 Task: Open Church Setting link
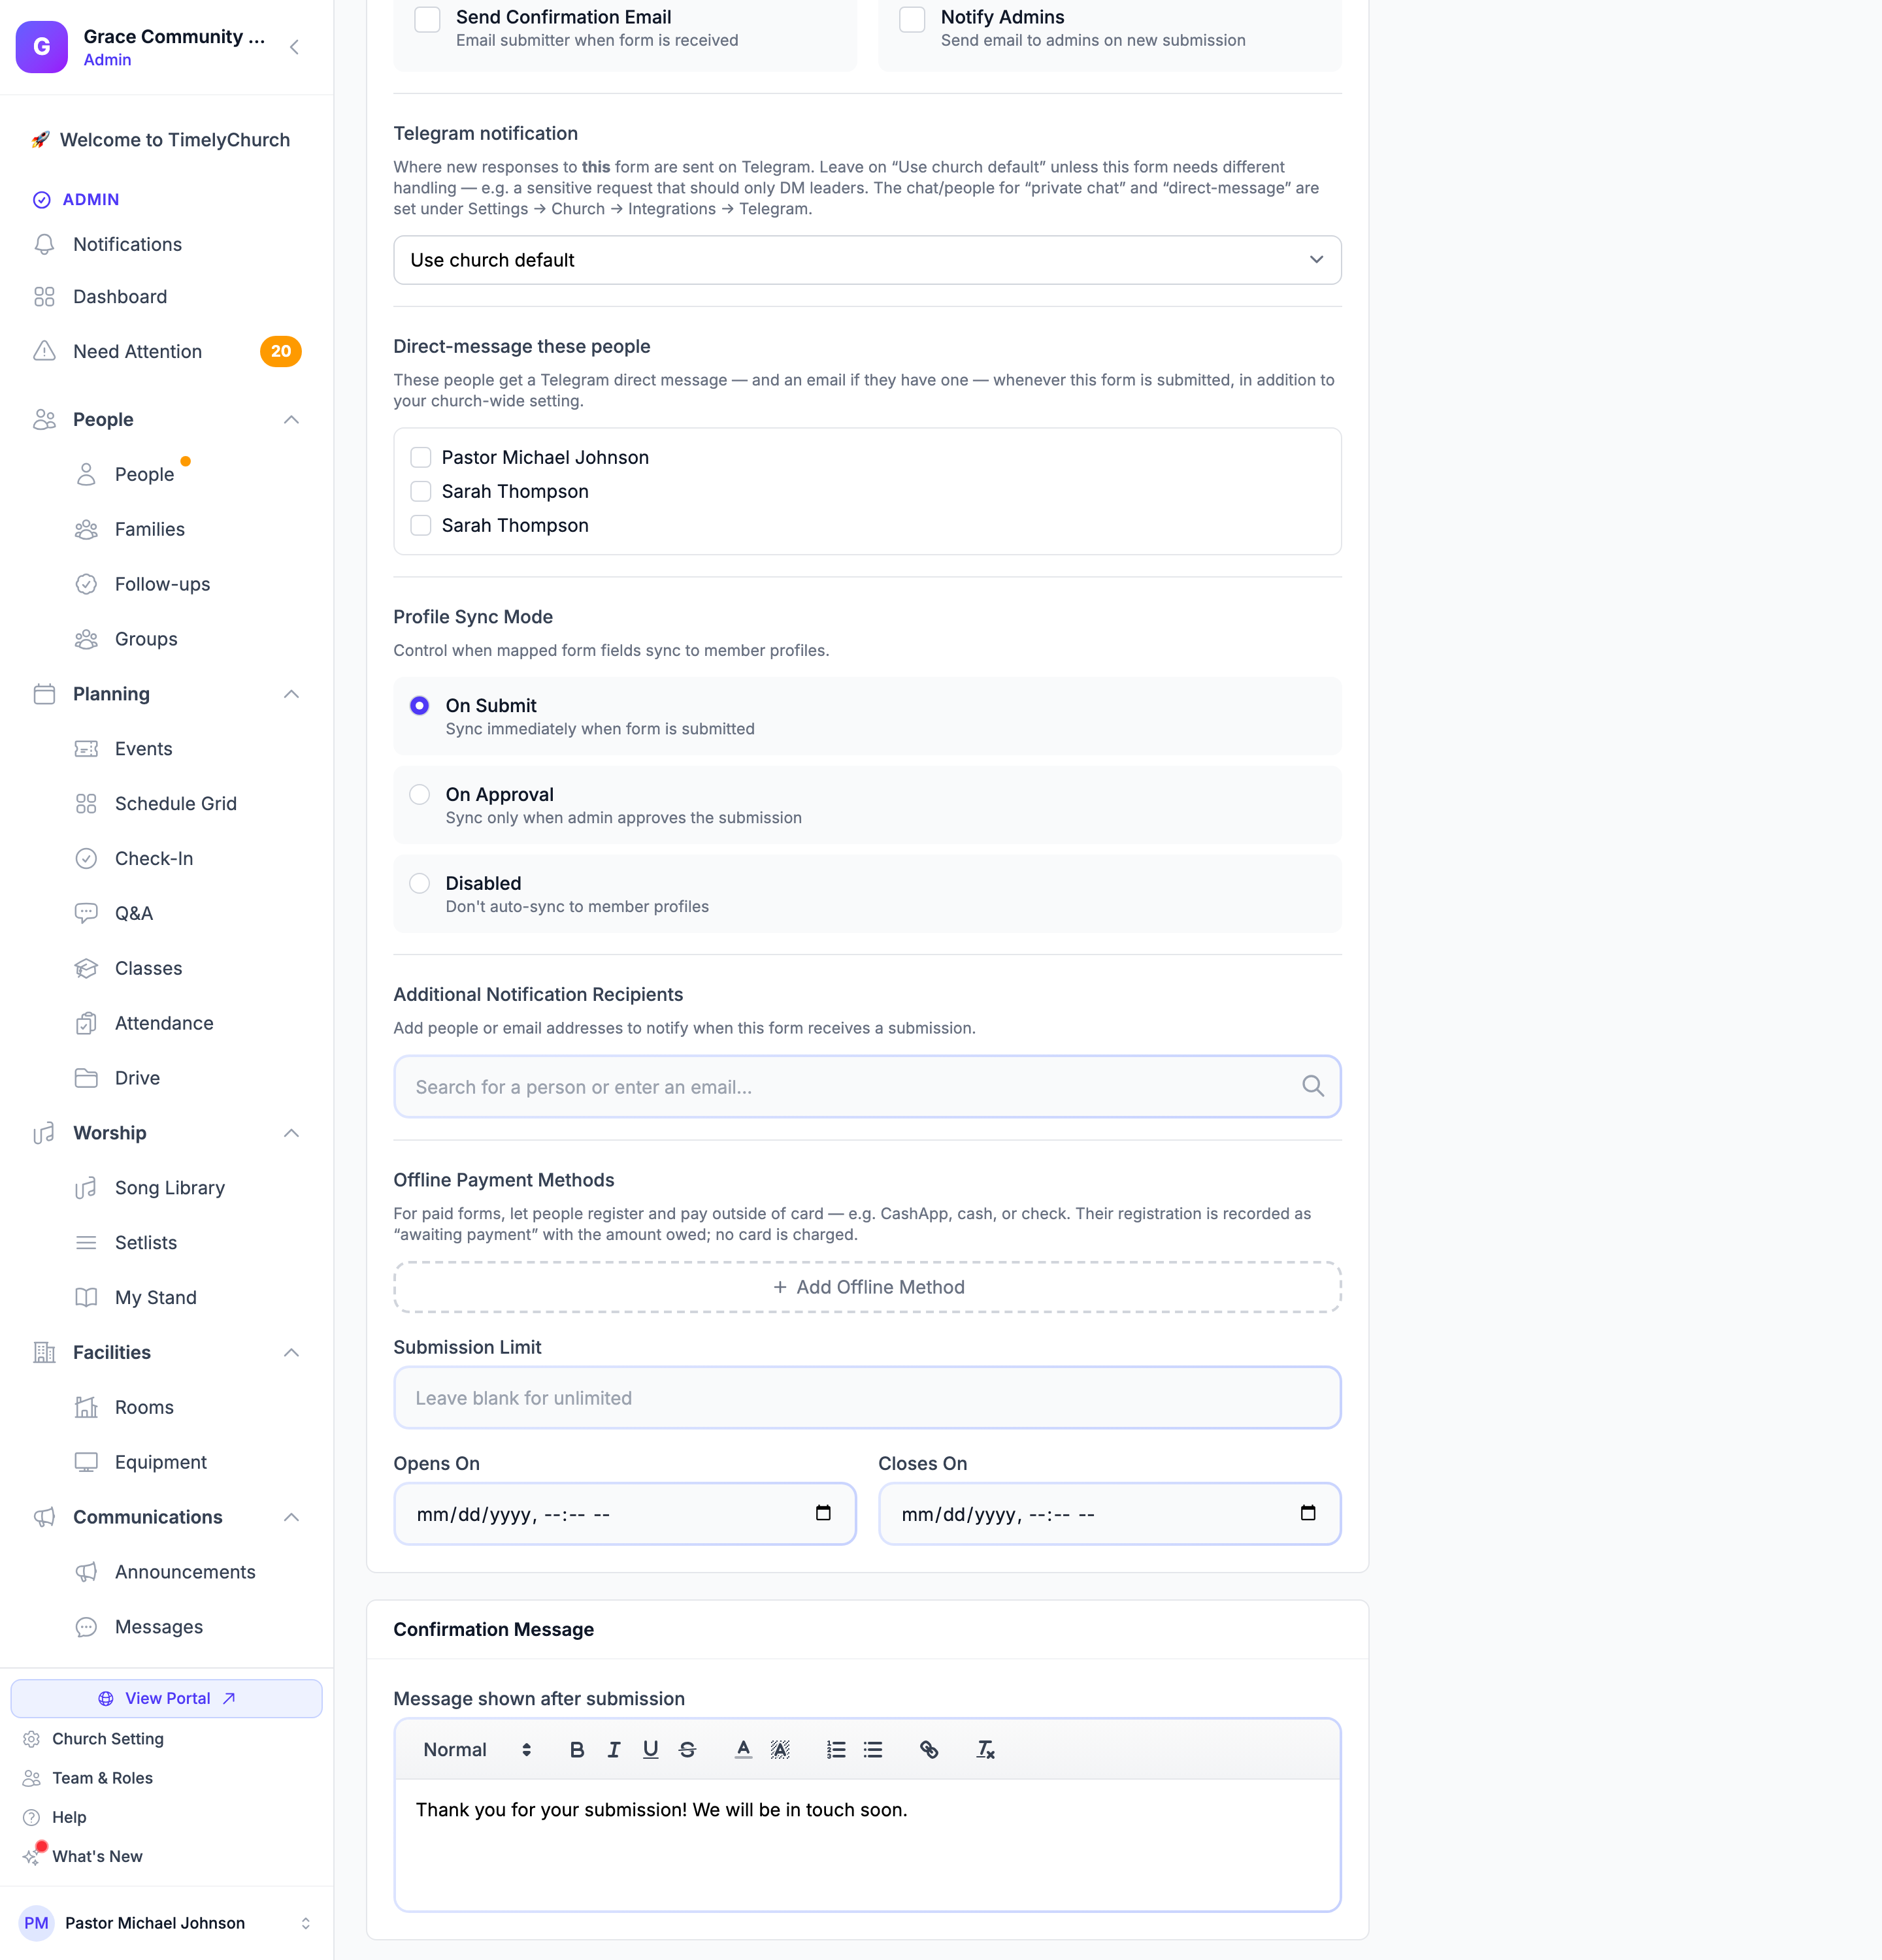click(x=107, y=1738)
